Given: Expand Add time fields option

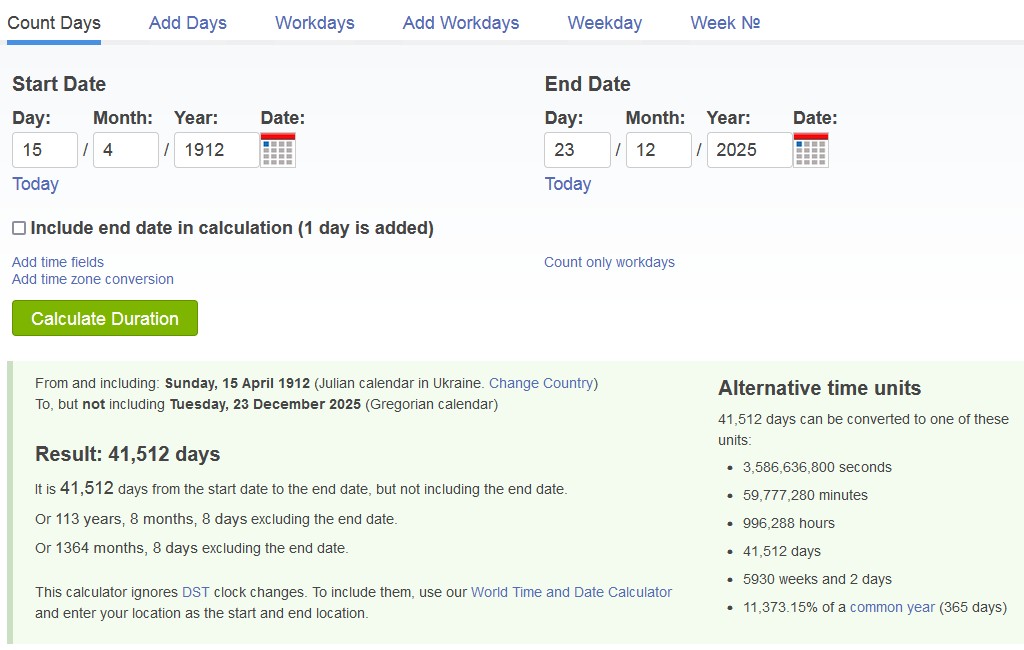Looking at the screenshot, I should pos(58,262).
